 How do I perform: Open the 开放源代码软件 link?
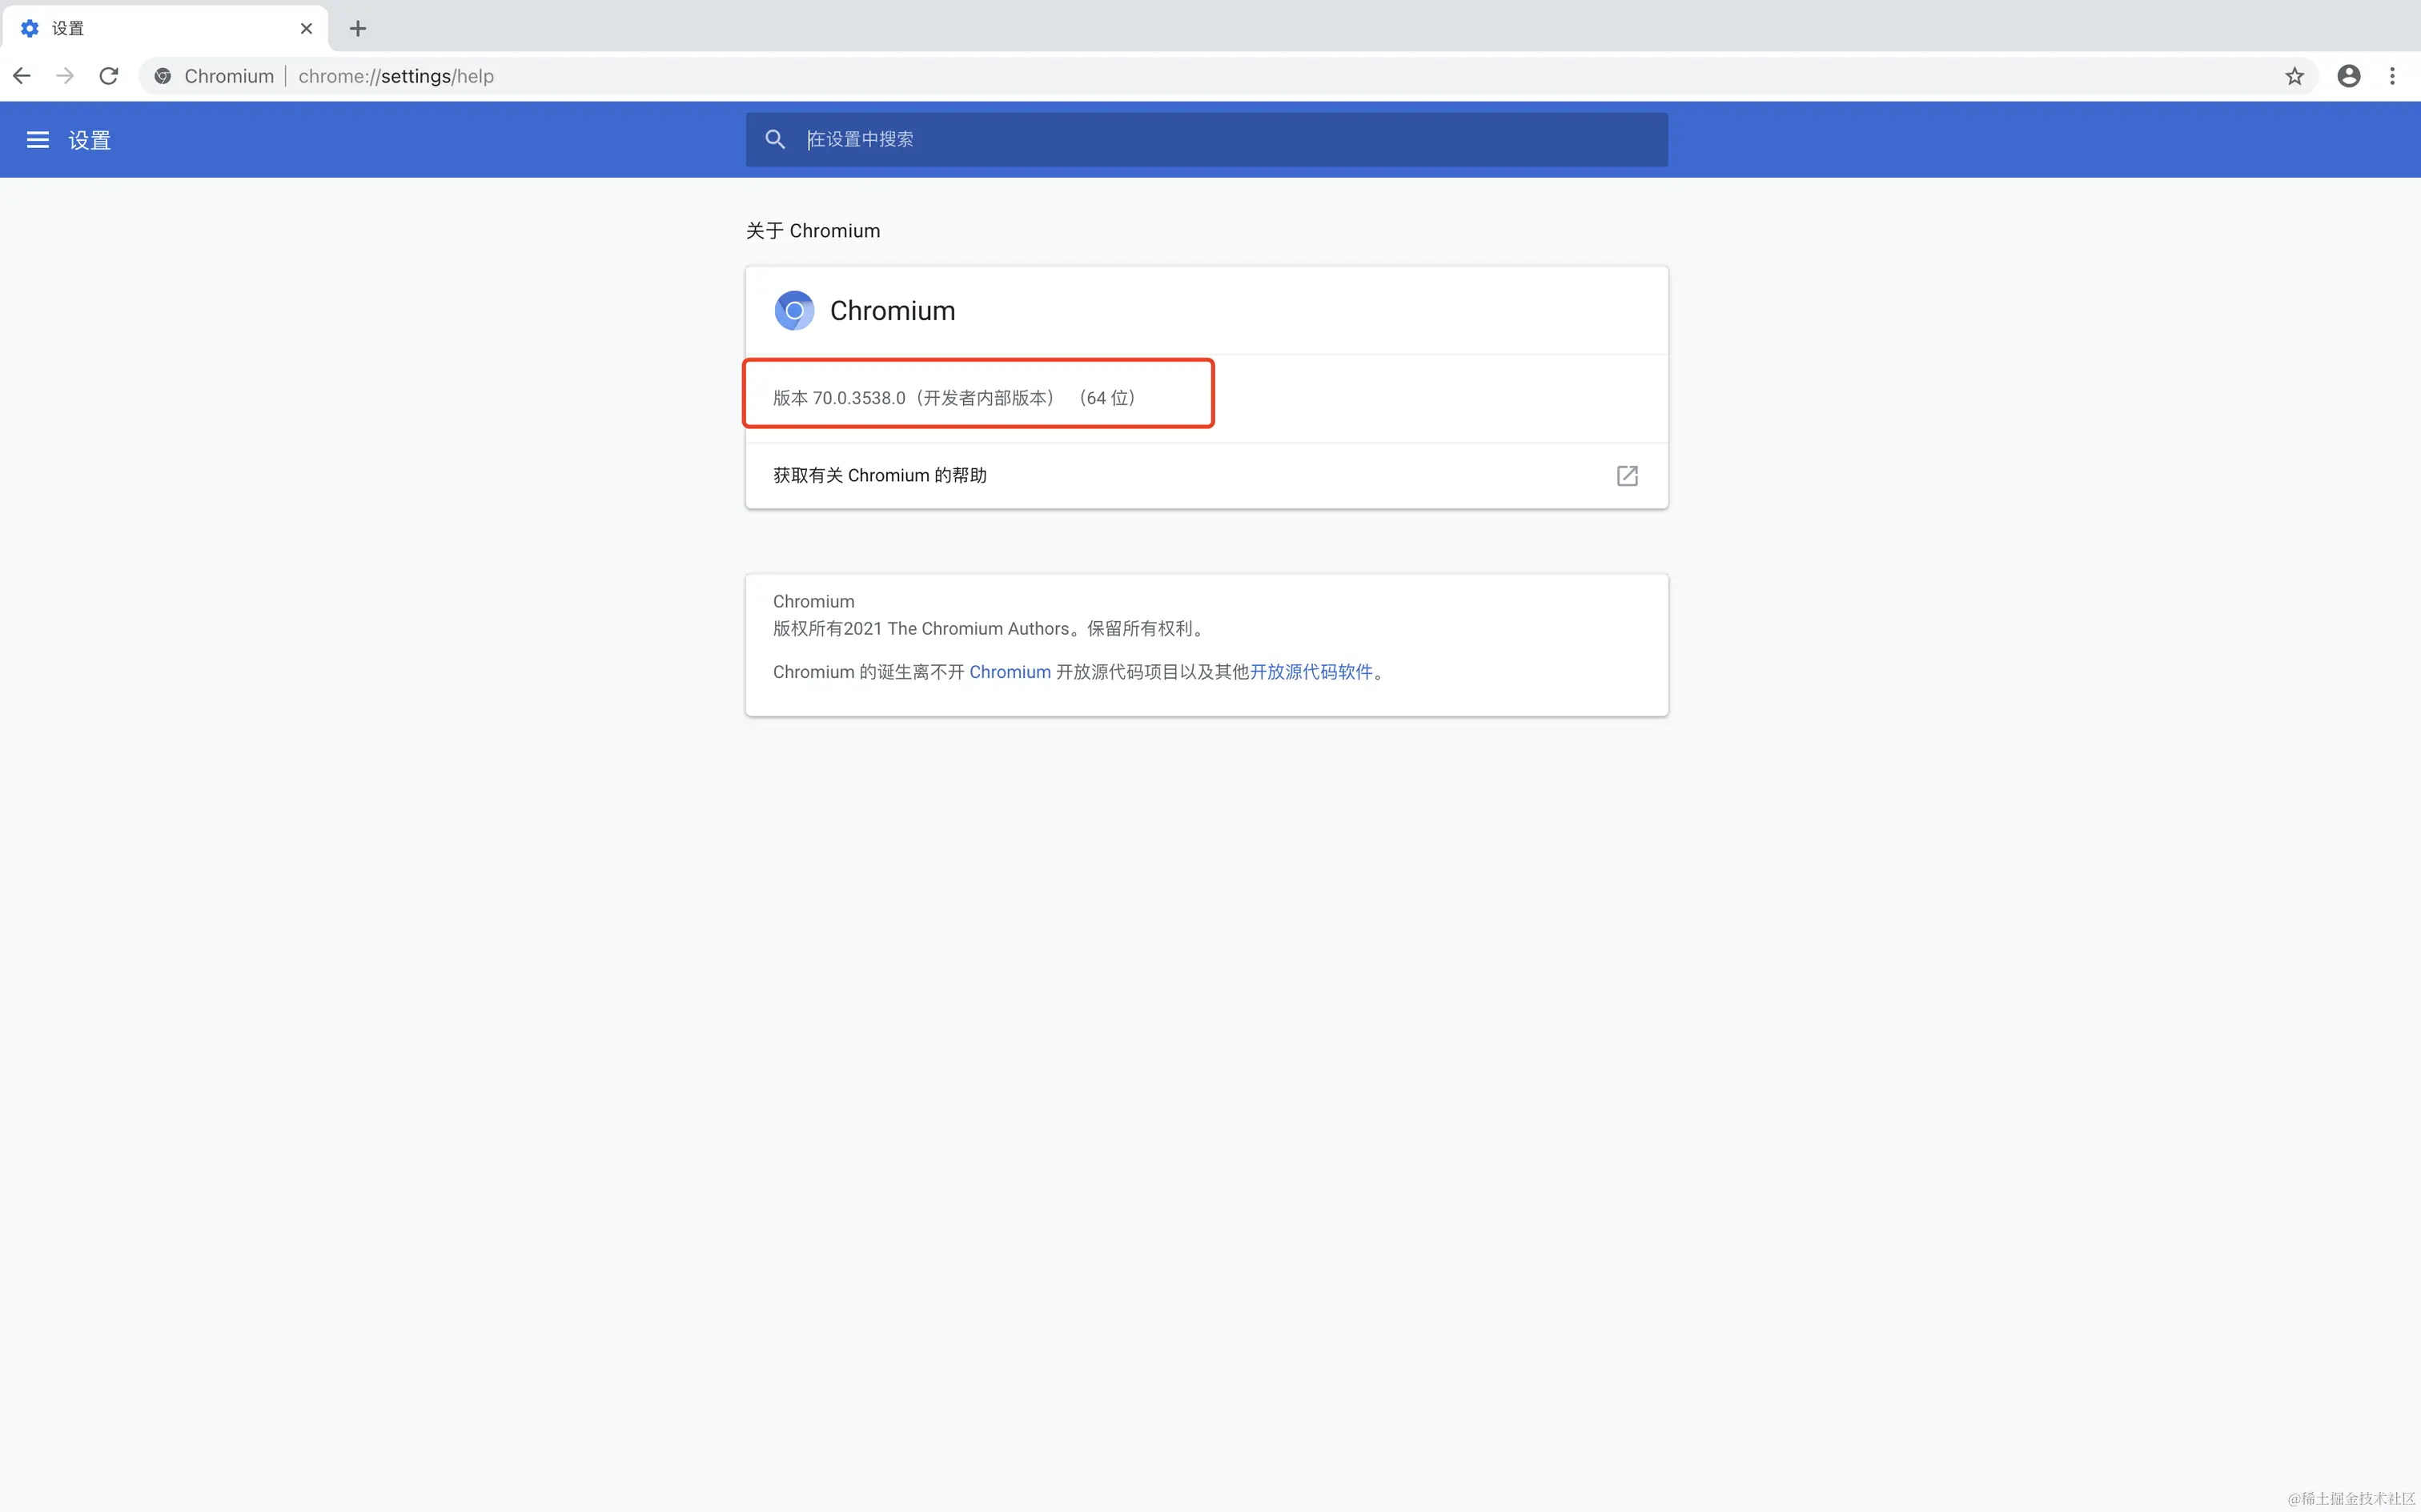(x=1311, y=672)
